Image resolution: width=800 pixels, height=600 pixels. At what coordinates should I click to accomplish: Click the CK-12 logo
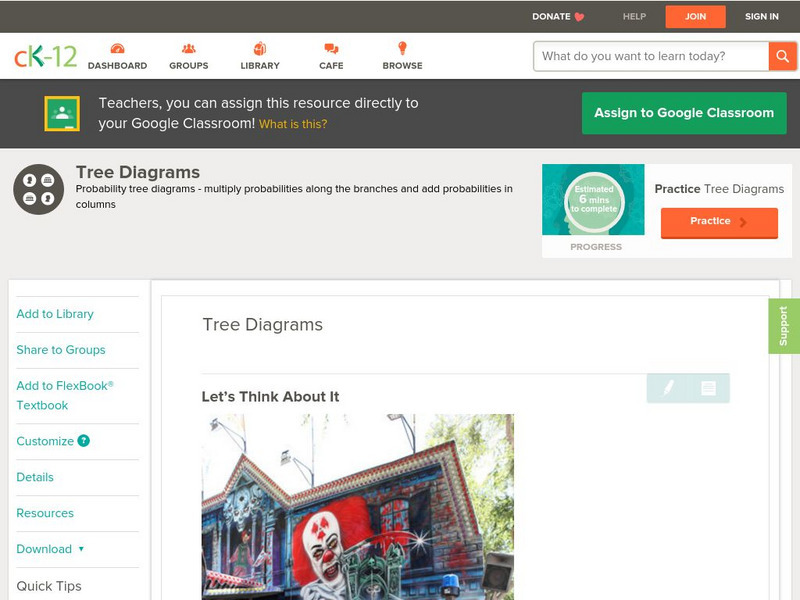coord(45,56)
